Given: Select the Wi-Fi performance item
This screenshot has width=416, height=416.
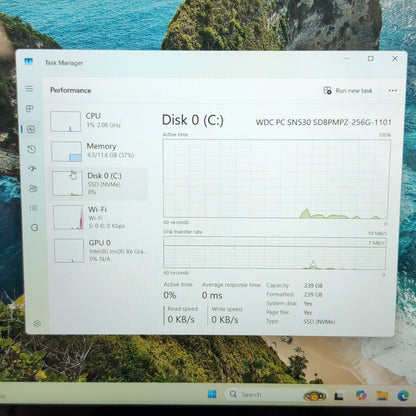Looking at the screenshot, I should point(99,217).
